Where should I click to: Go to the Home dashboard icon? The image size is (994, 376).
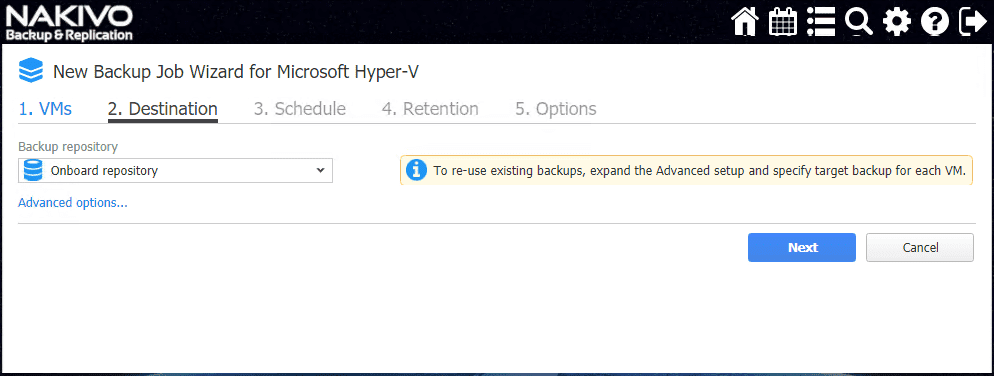point(745,22)
